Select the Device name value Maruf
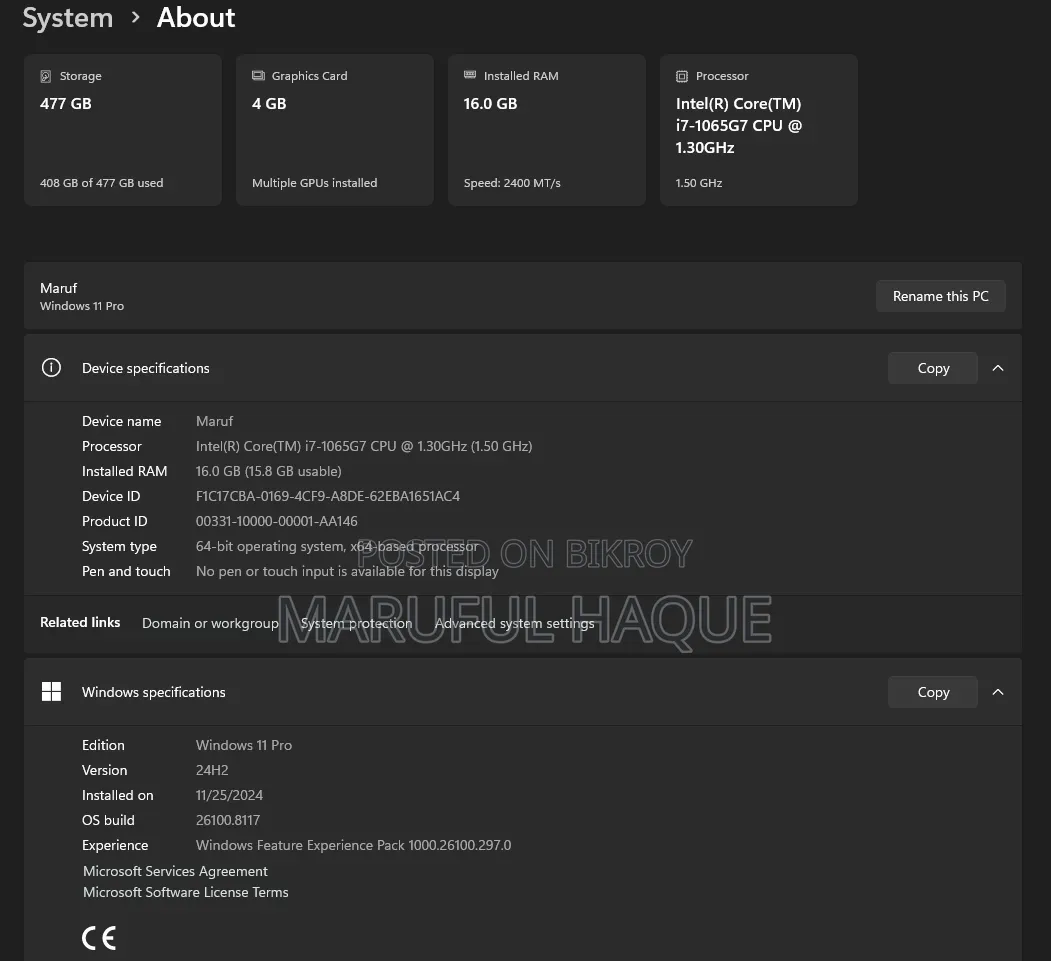 pyautogui.click(x=214, y=422)
